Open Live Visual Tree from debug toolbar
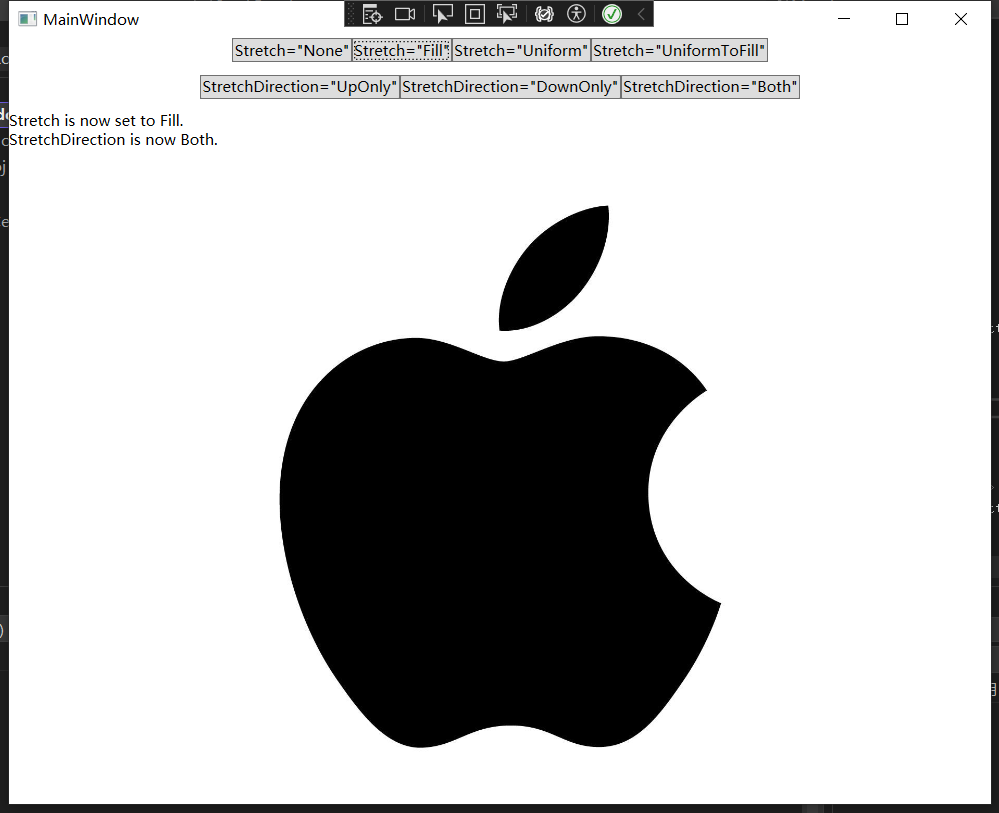 (x=372, y=14)
